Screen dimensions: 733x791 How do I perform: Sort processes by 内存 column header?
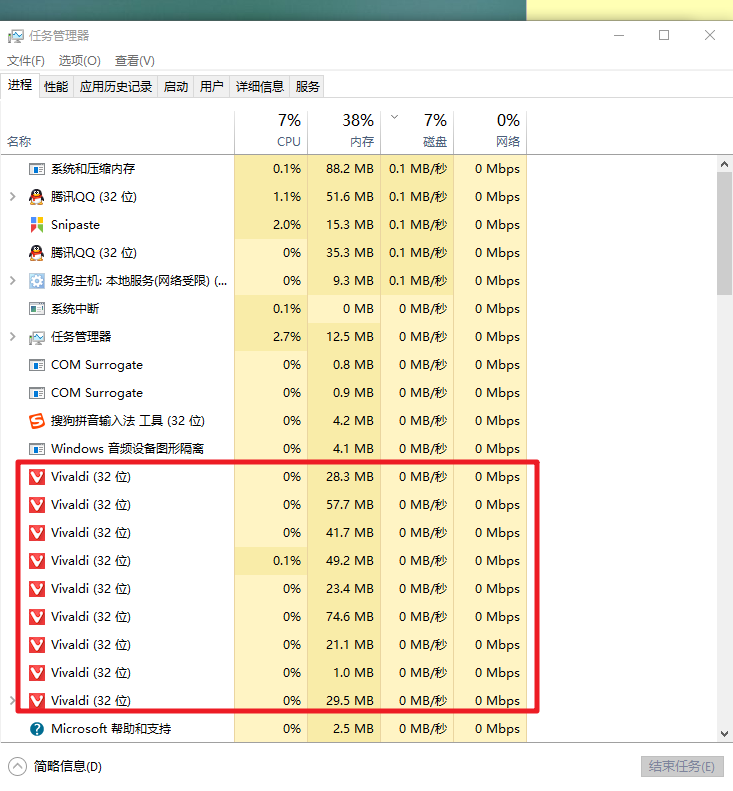click(345, 130)
